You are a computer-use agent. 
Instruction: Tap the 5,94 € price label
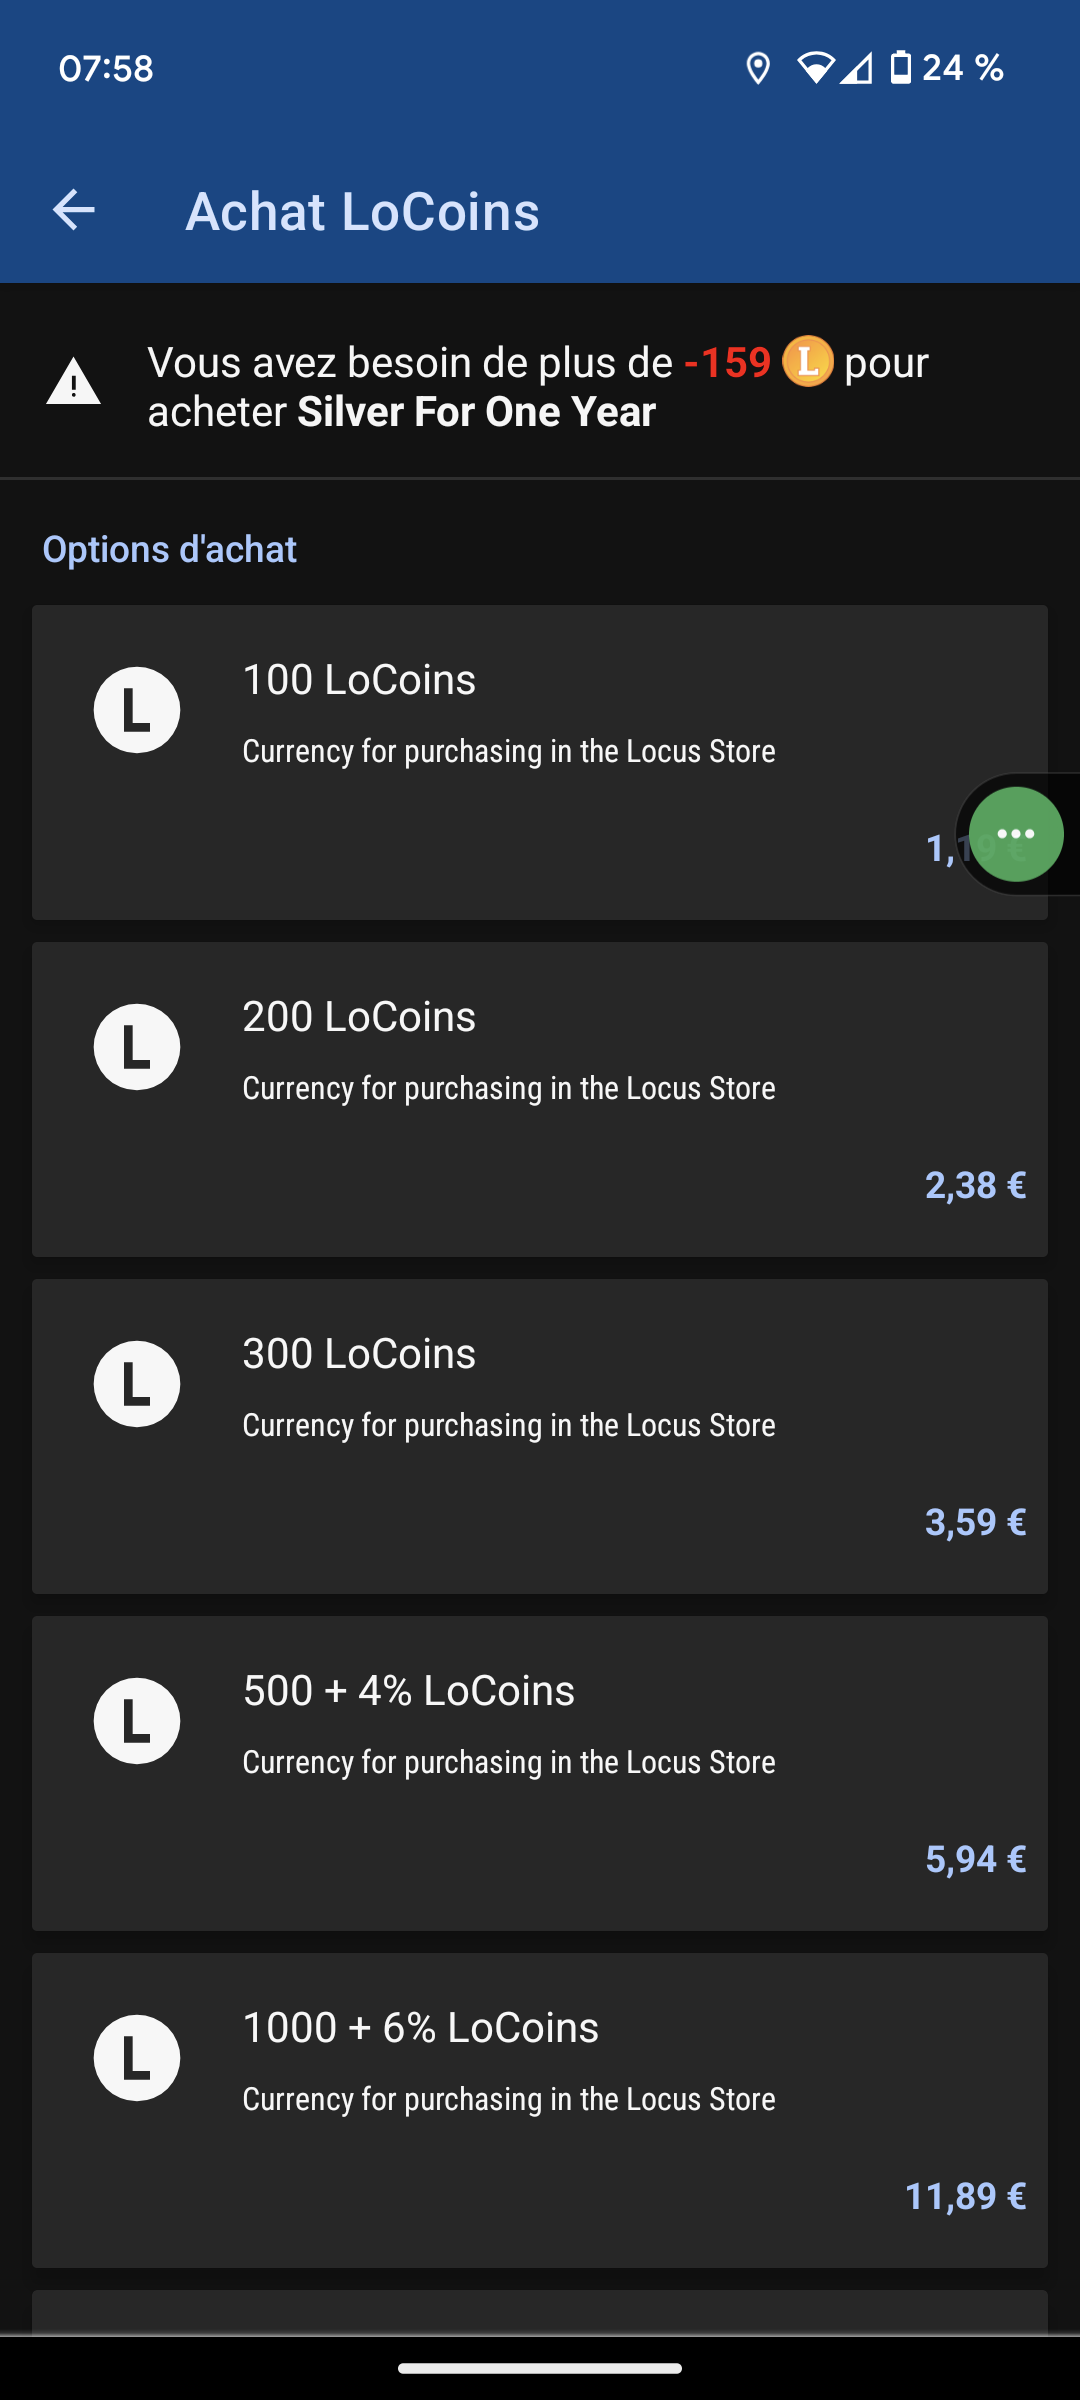pos(975,1859)
